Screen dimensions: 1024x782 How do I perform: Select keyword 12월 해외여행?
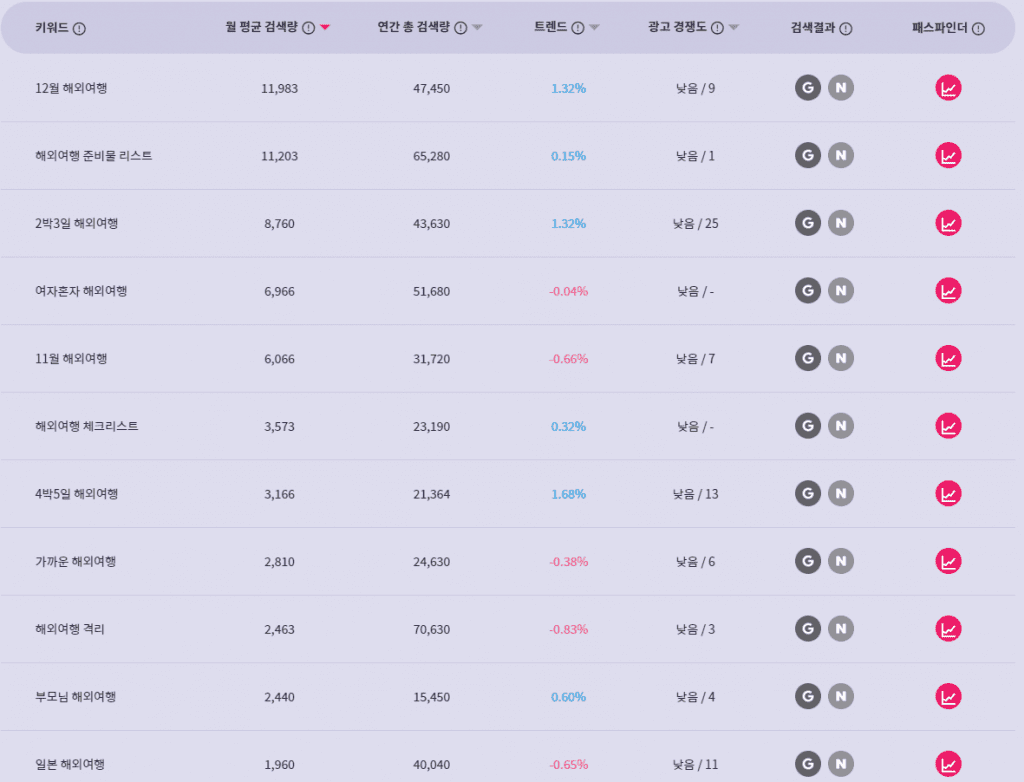[x=71, y=88]
